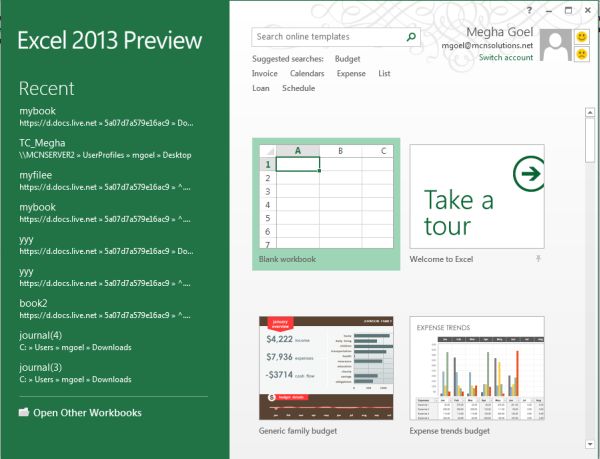Search suggested term Schedule
The height and width of the screenshot is (459, 600).
click(x=298, y=88)
